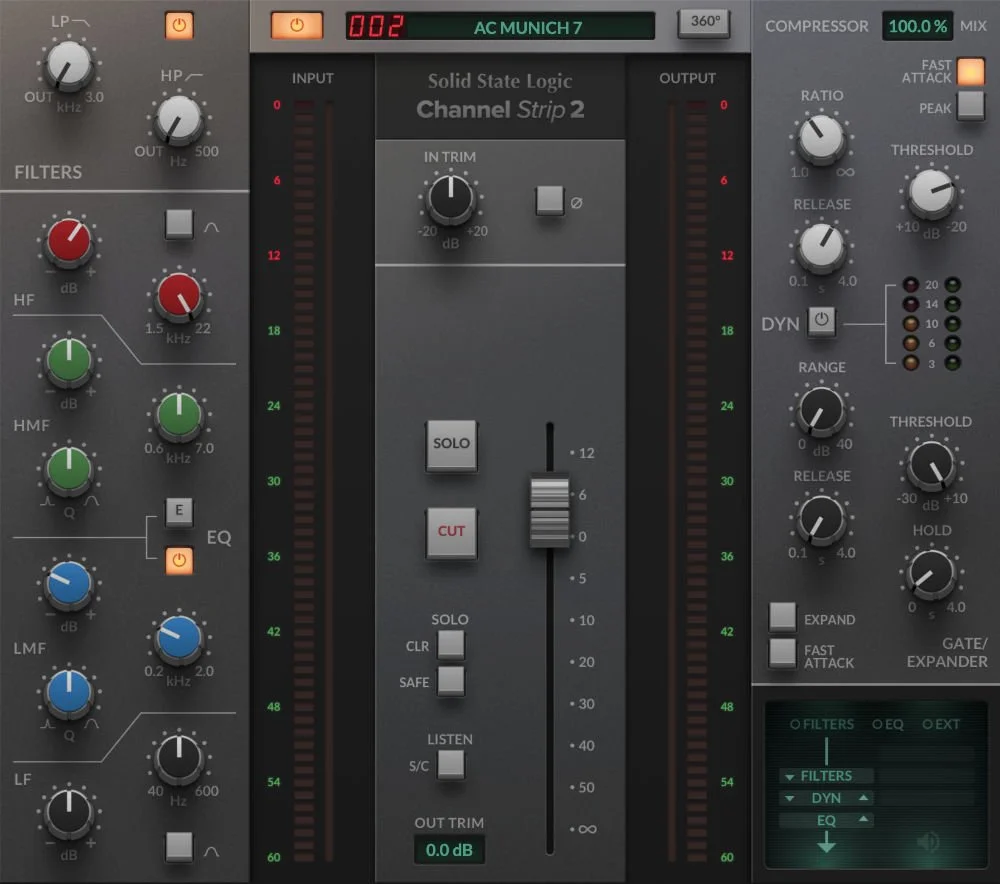The image size is (1000, 884).
Task: Click the compressor THRESHOLD knob
Action: coord(931,191)
